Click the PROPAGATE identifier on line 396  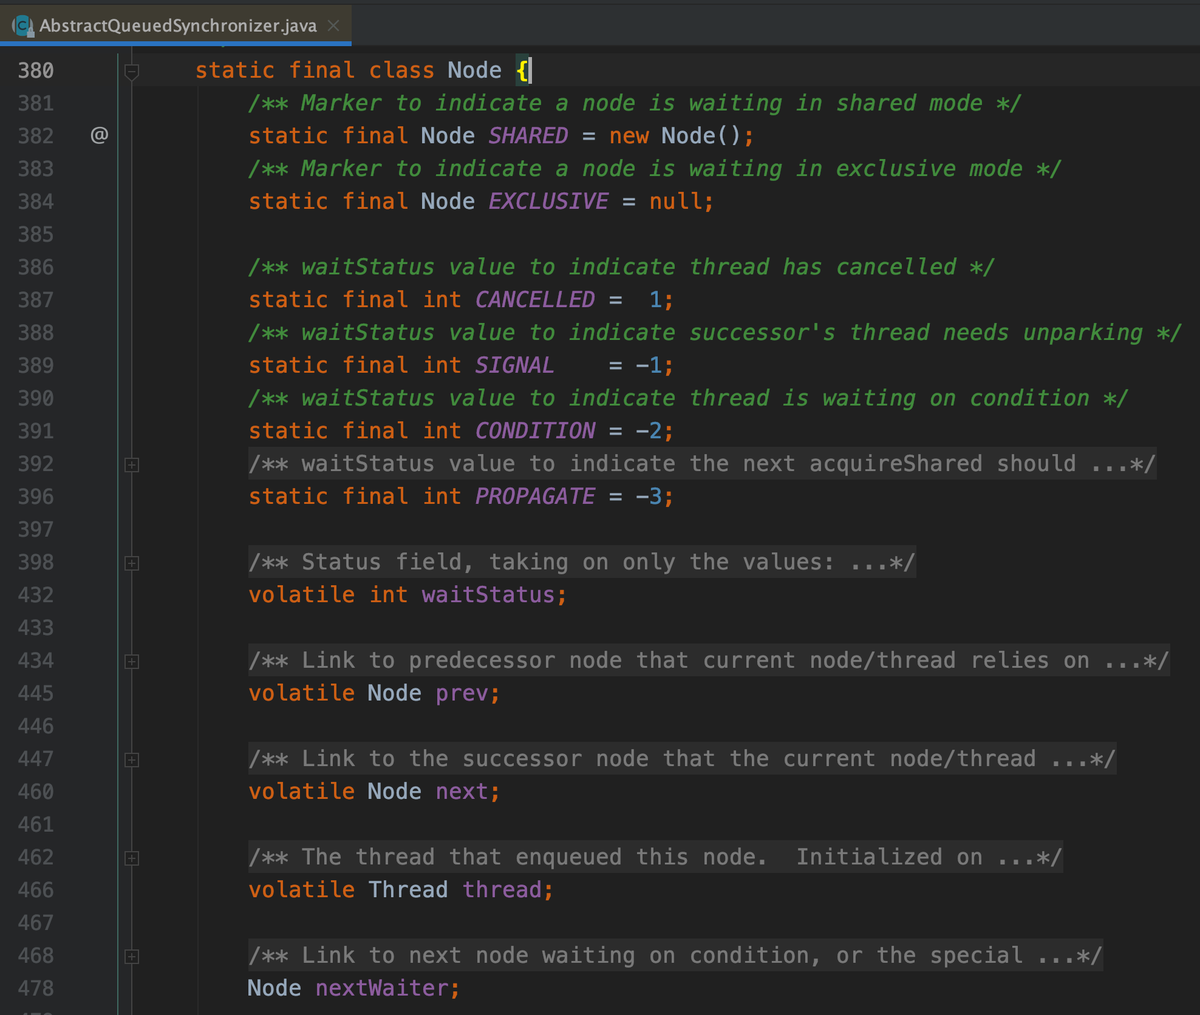[x=534, y=496]
